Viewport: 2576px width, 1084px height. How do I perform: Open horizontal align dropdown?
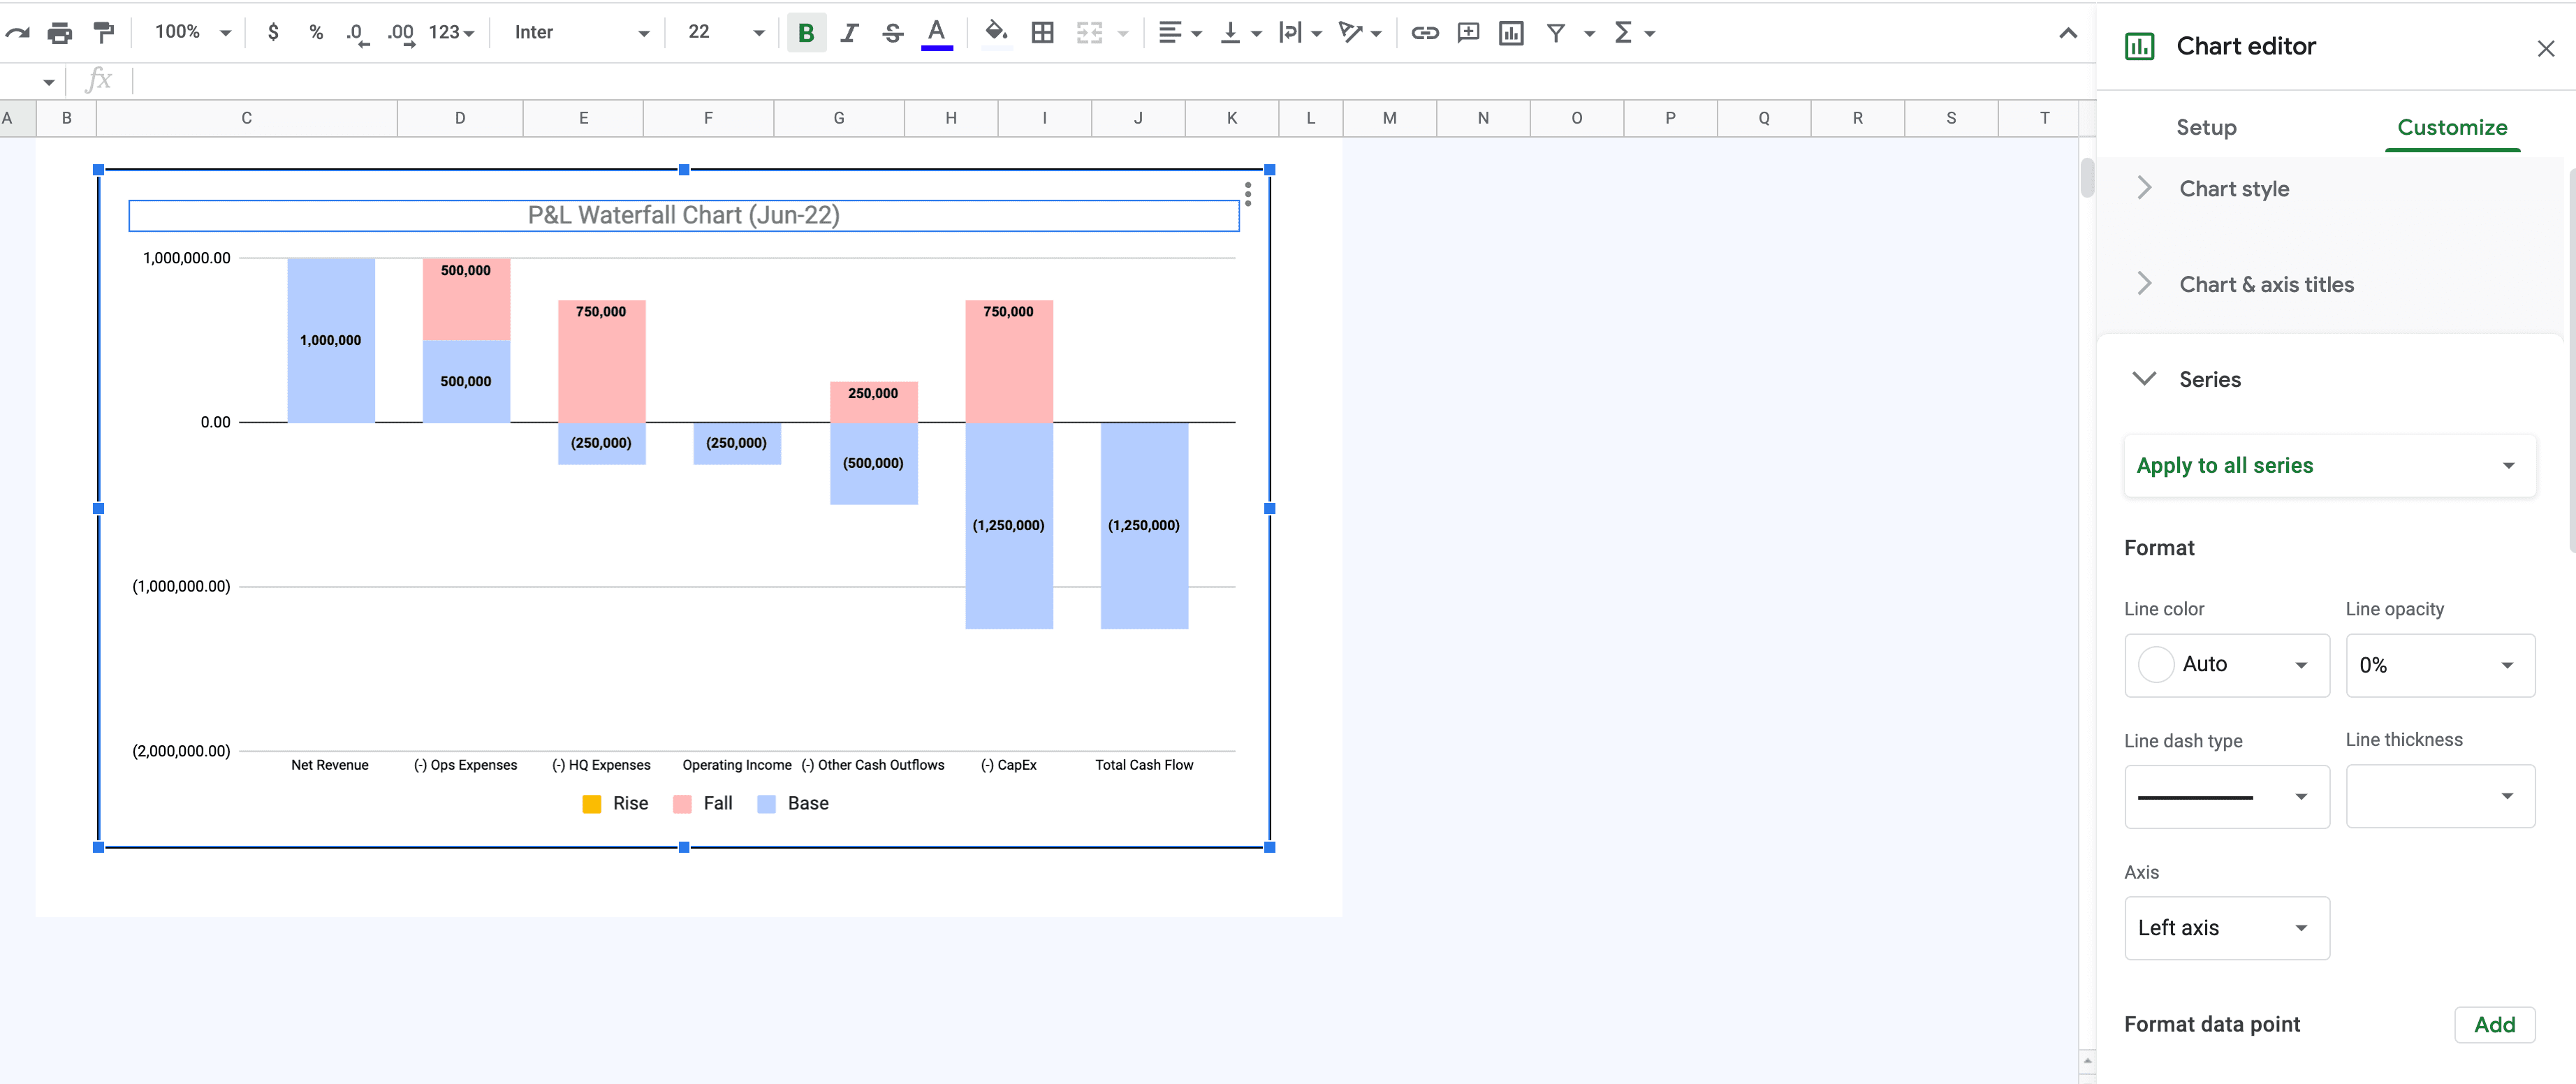coord(1179,33)
